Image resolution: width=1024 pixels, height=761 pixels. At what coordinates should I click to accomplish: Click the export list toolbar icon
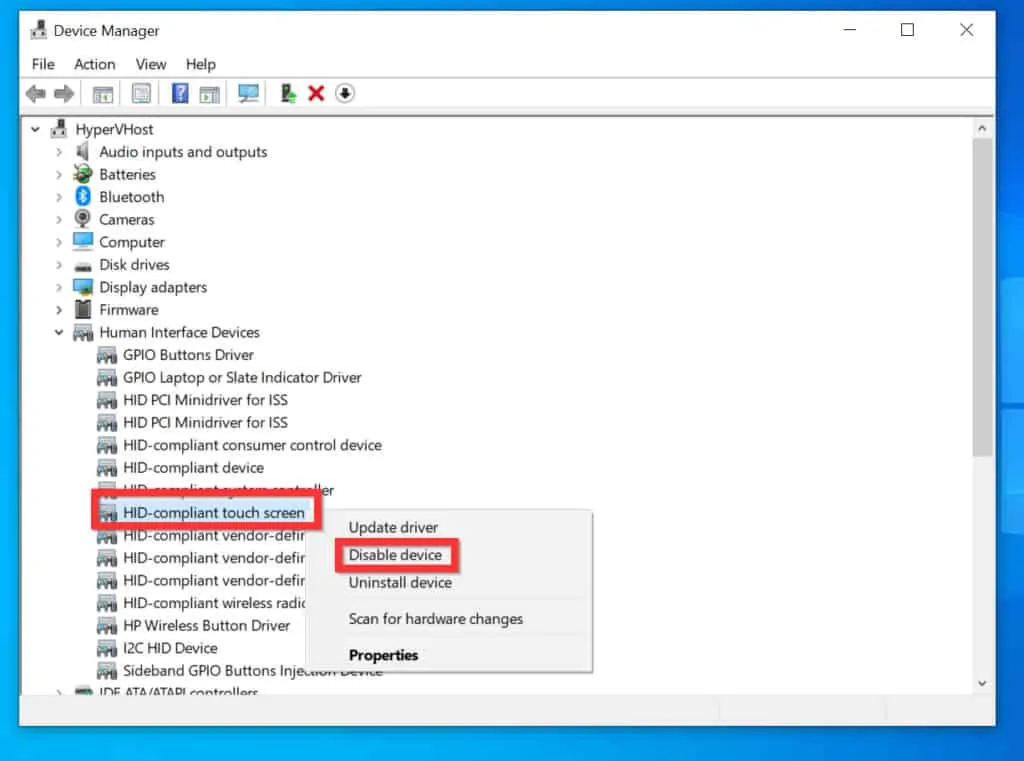click(211, 93)
